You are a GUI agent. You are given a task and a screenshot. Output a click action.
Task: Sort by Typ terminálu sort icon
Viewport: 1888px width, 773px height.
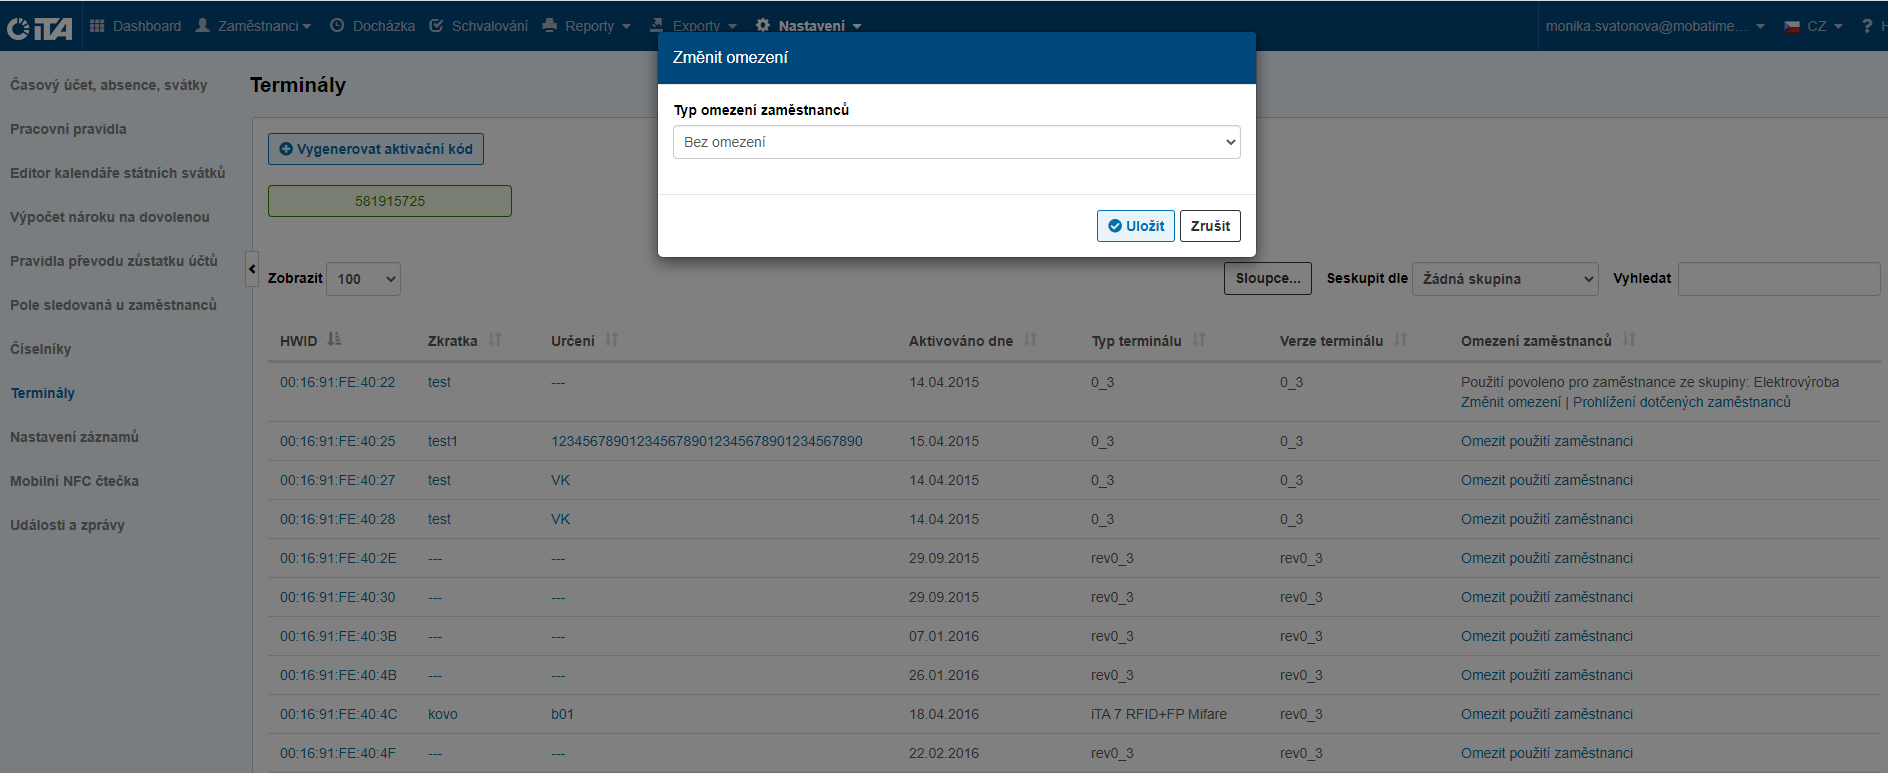(x=1199, y=340)
